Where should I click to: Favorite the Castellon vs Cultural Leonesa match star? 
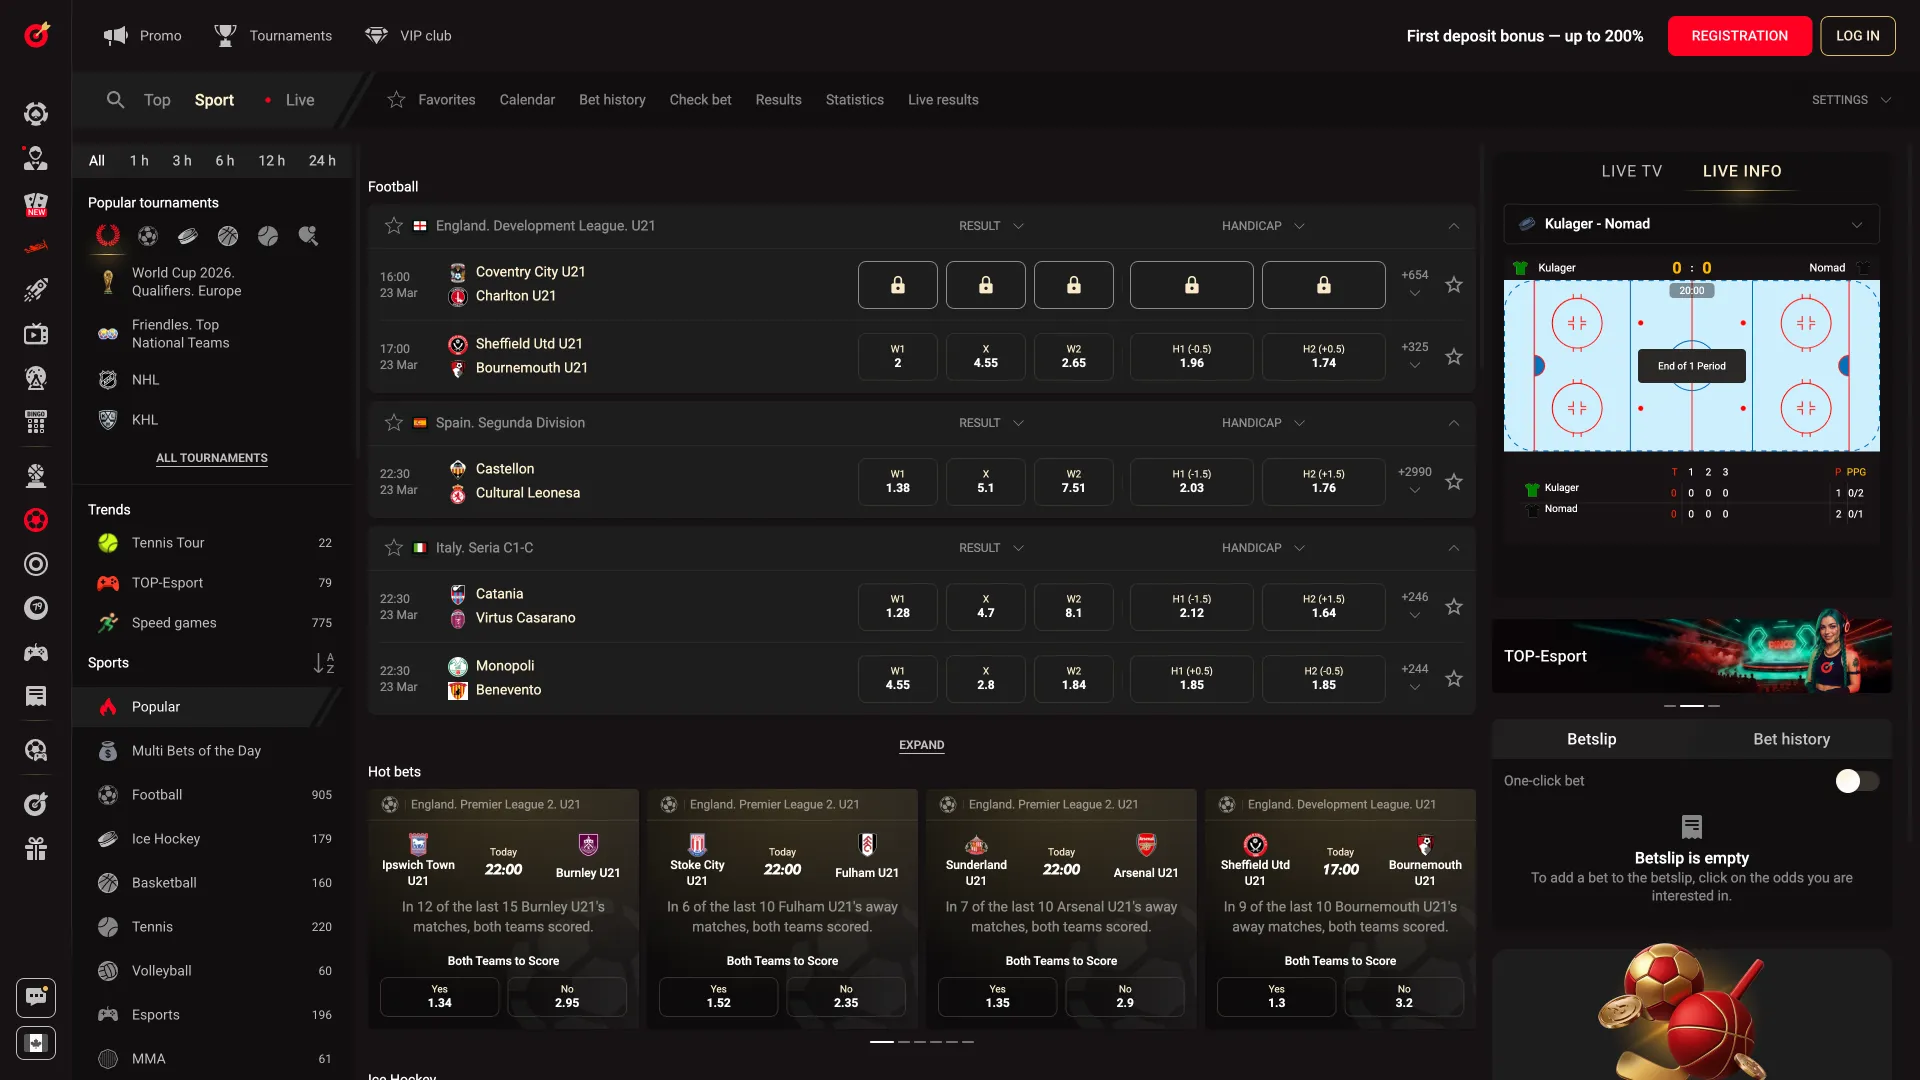(1453, 481)
